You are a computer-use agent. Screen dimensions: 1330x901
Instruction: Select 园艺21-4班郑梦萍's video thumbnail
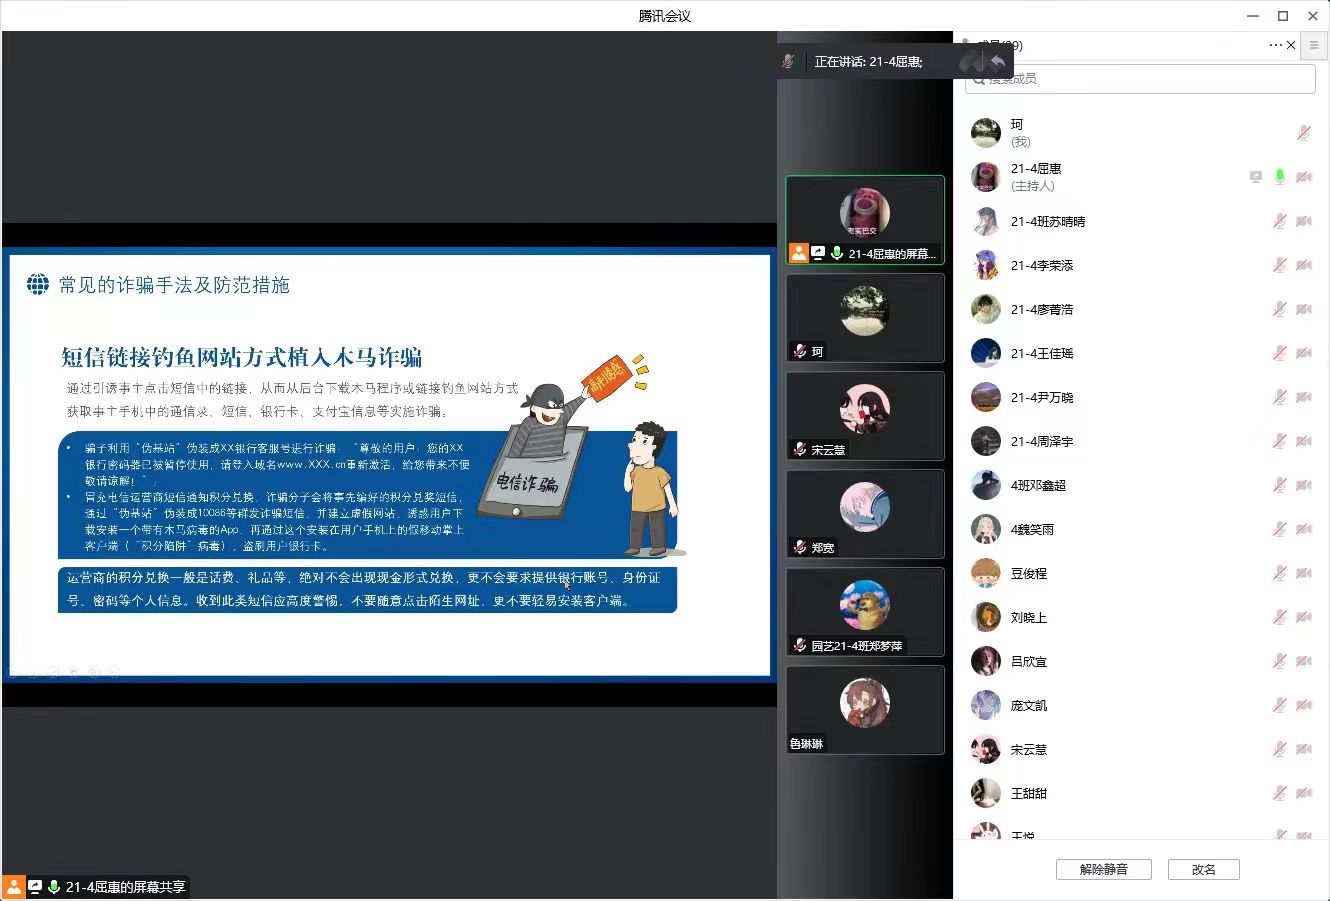point(864,612)
